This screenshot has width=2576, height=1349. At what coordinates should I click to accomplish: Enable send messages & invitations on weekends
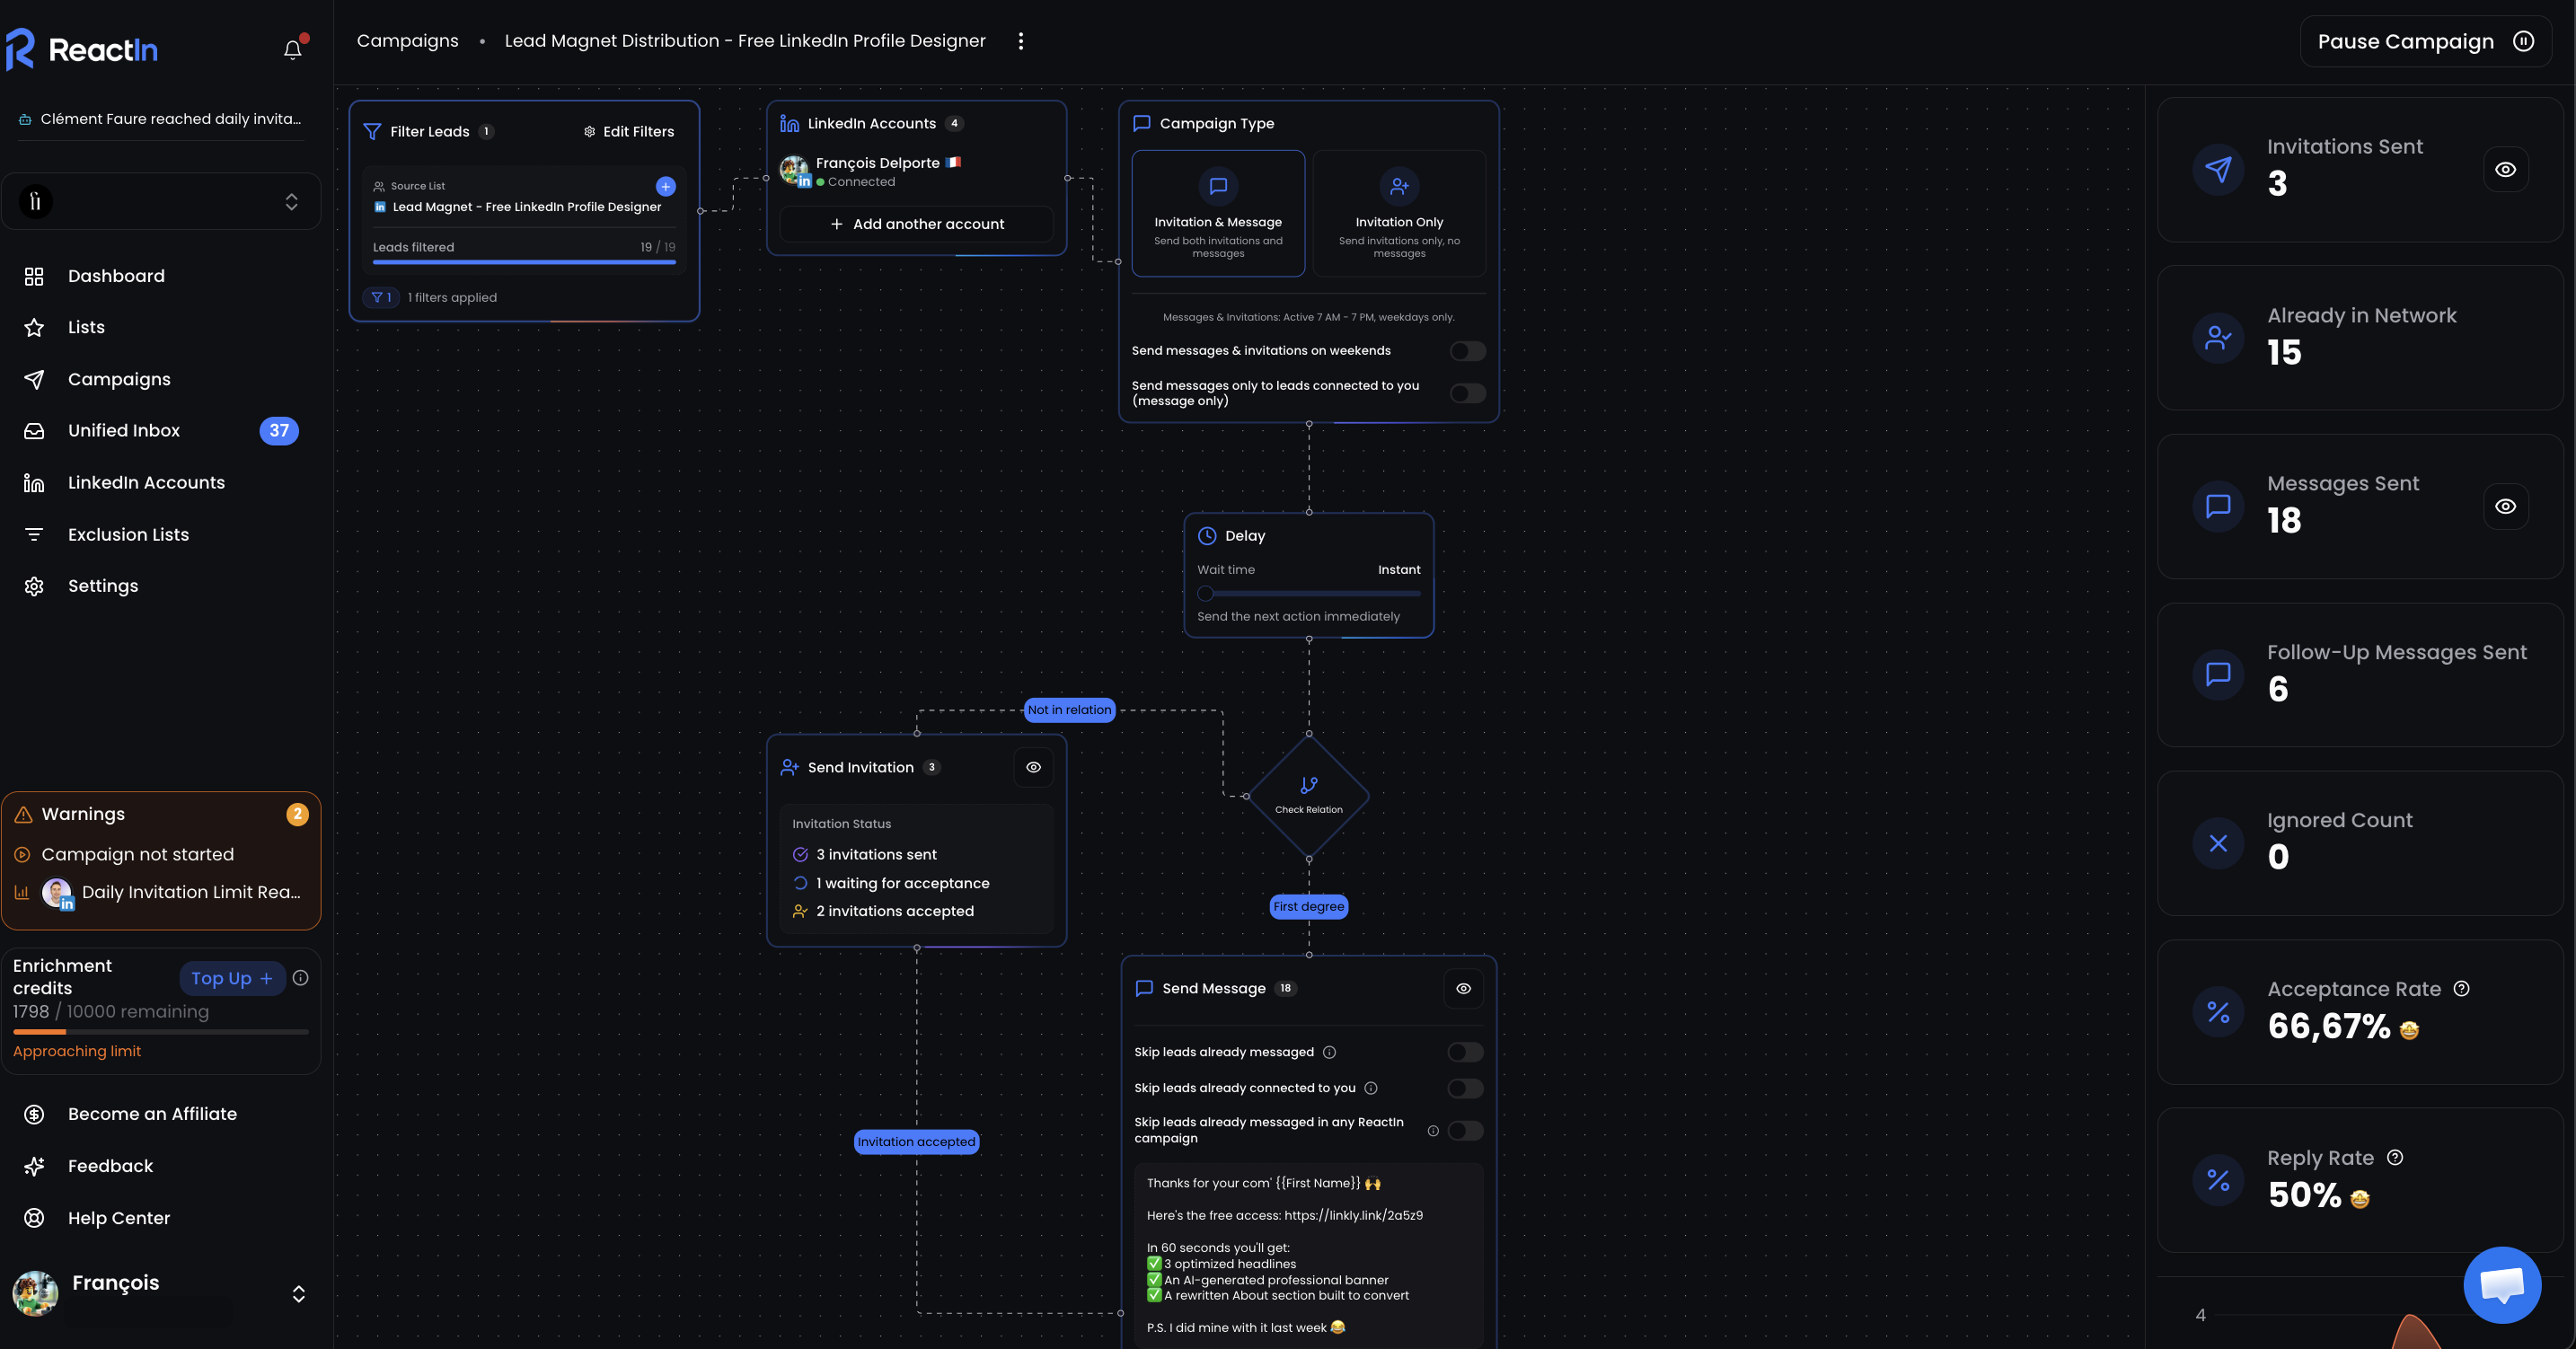point(1467,351)
